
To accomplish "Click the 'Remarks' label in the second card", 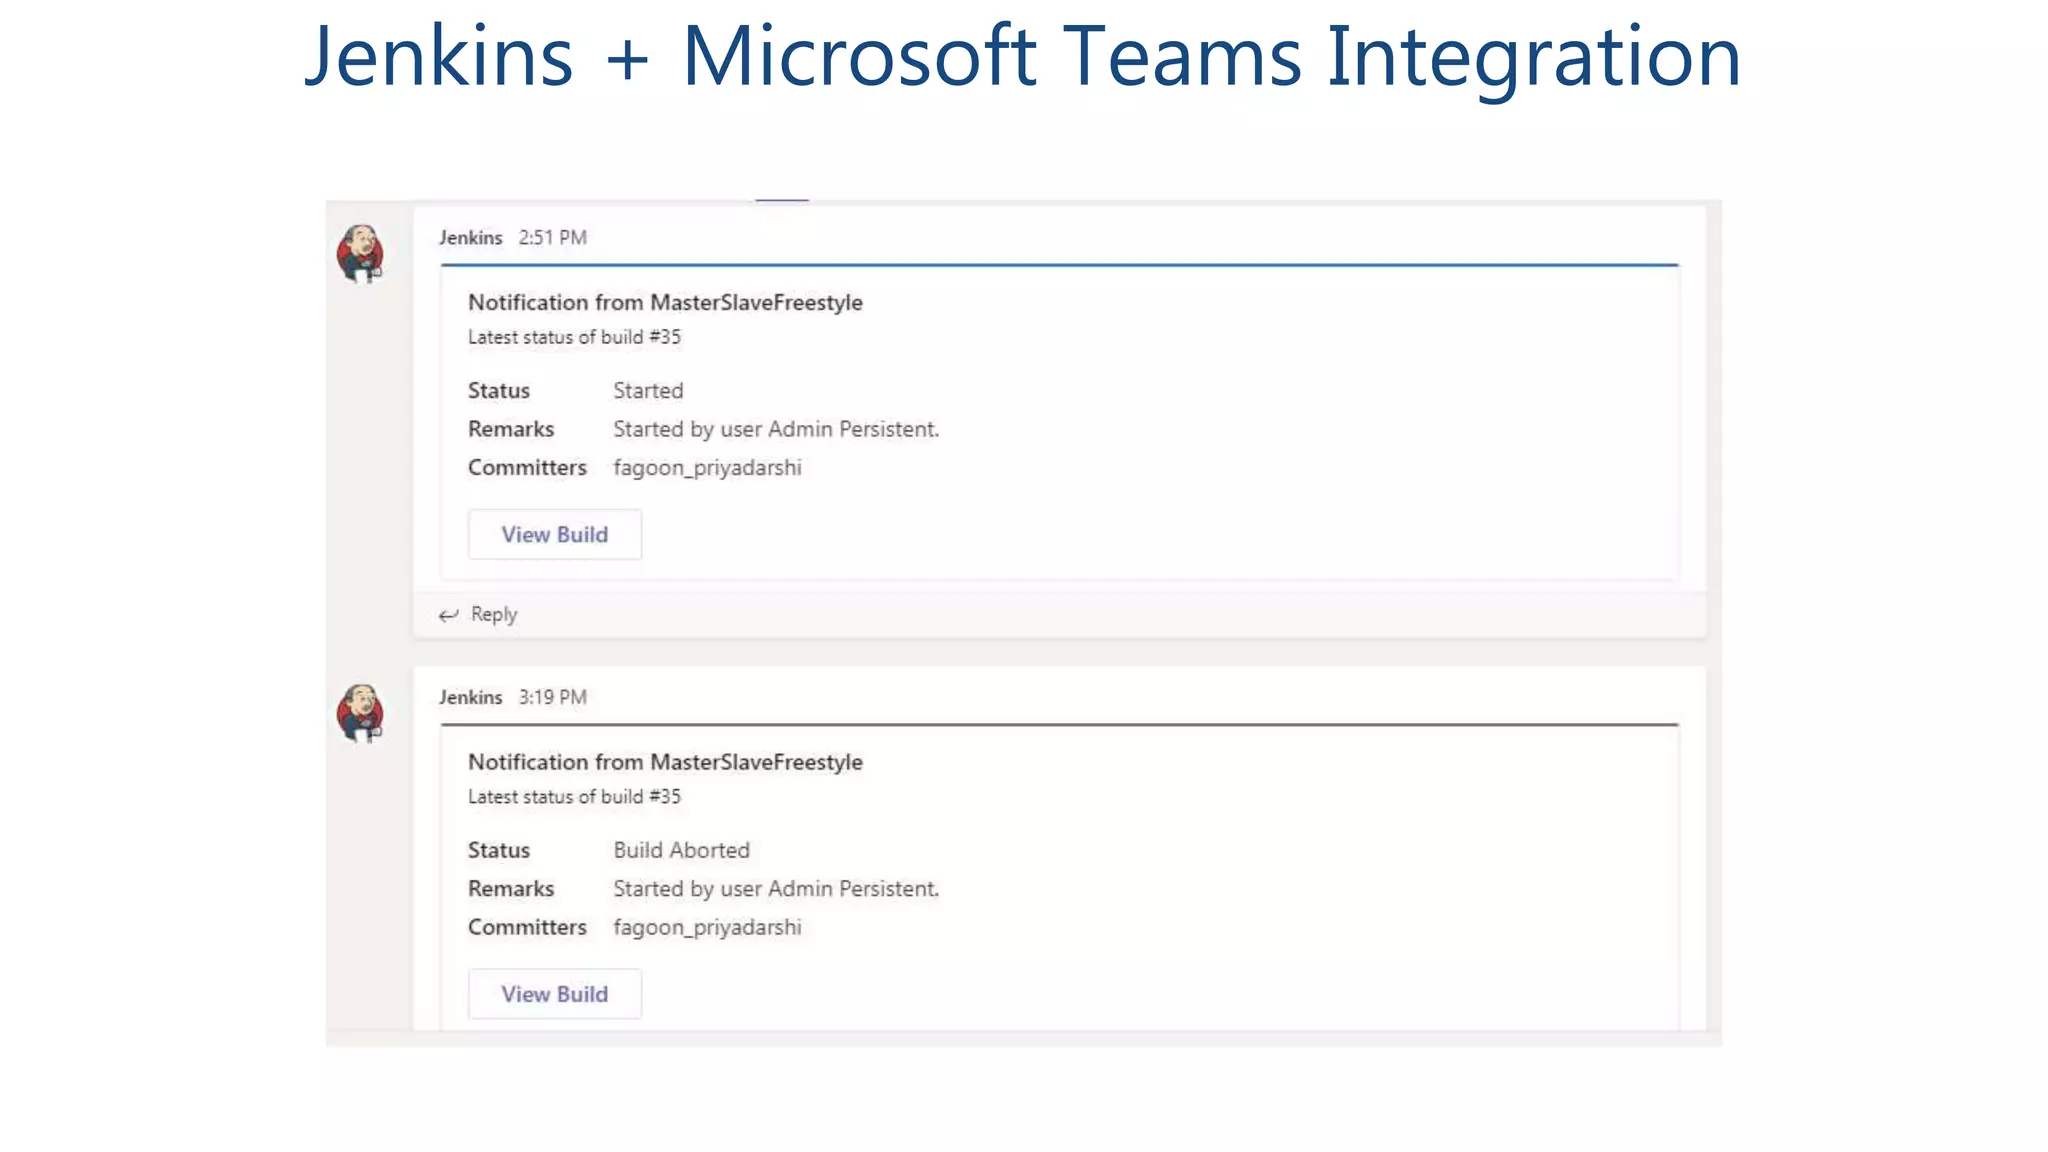I will coord(511,889).
